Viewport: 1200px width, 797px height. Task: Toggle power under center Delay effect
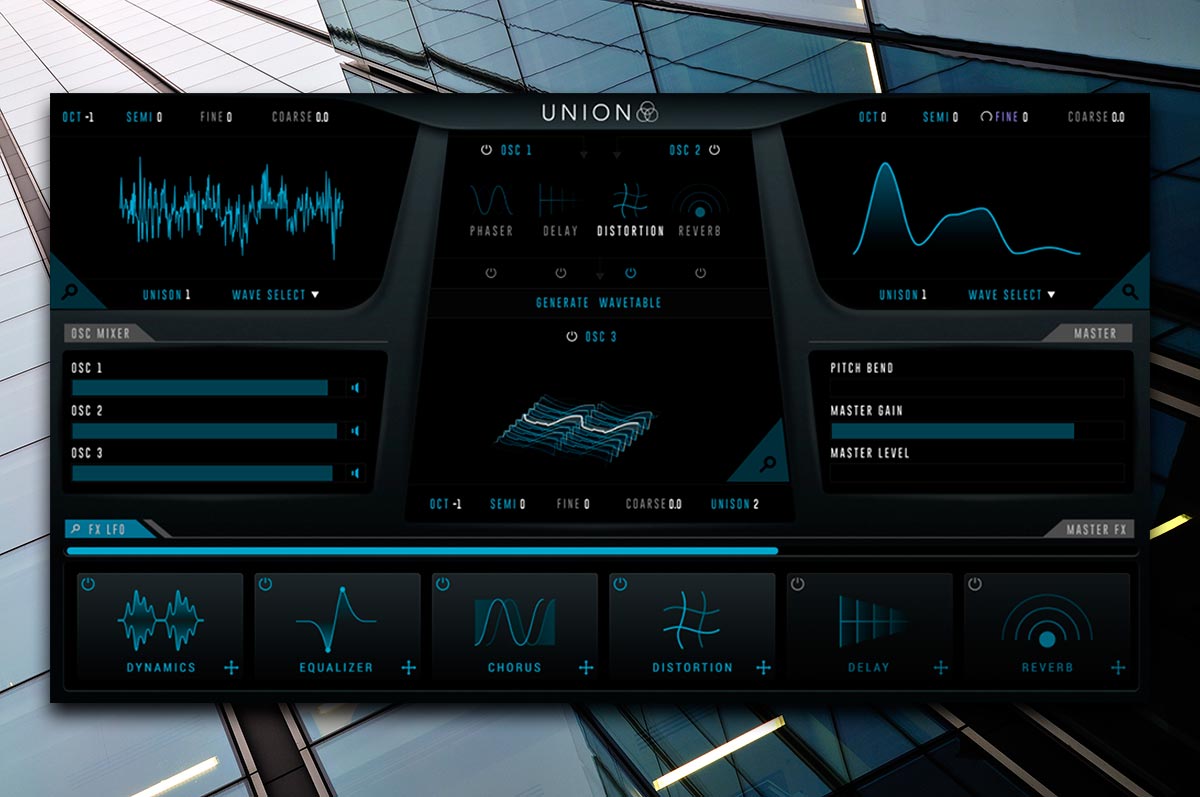(560, 273)
